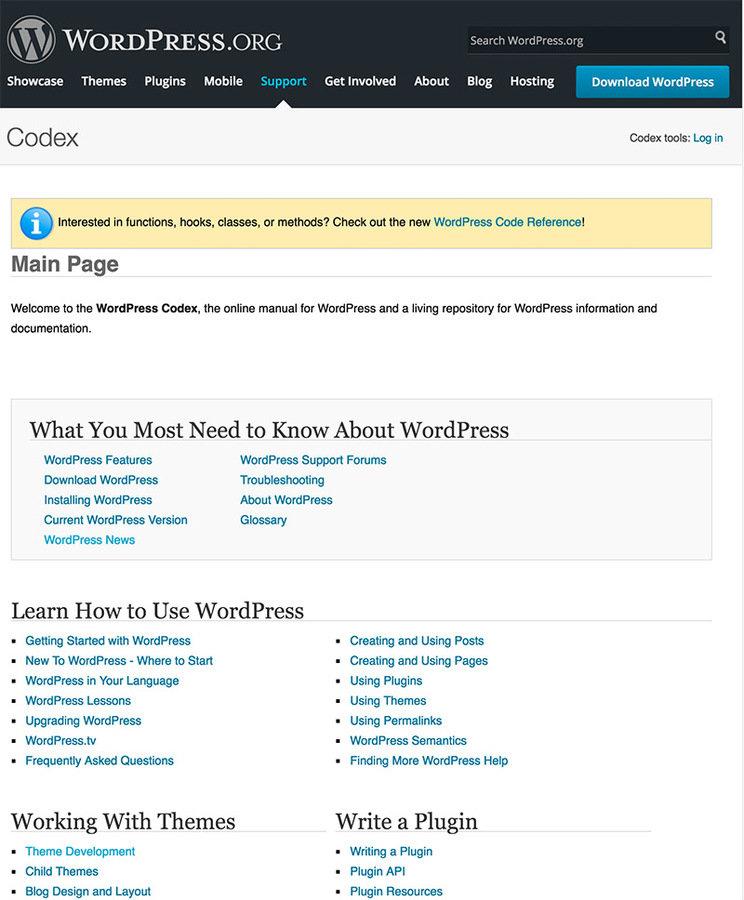Open the Writing a Plugin link

(392, 851)
